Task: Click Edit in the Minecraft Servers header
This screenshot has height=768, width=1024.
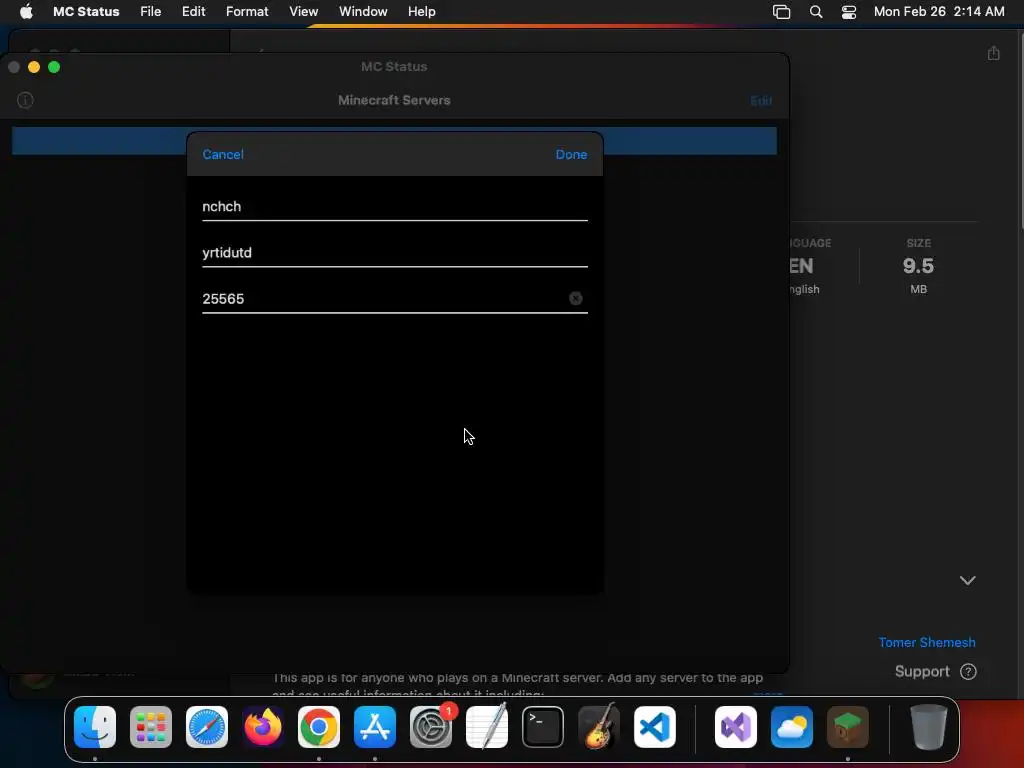Action: pyautogui.click(x=761, y=101)
